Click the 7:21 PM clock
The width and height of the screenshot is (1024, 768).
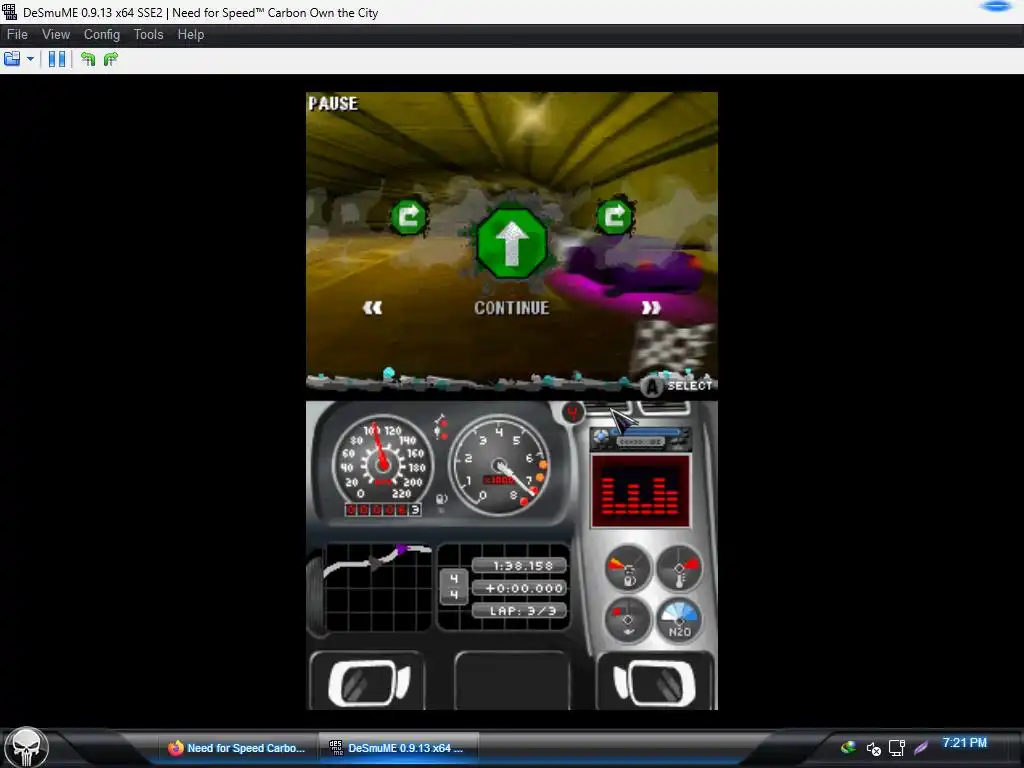tap(965, 743)
